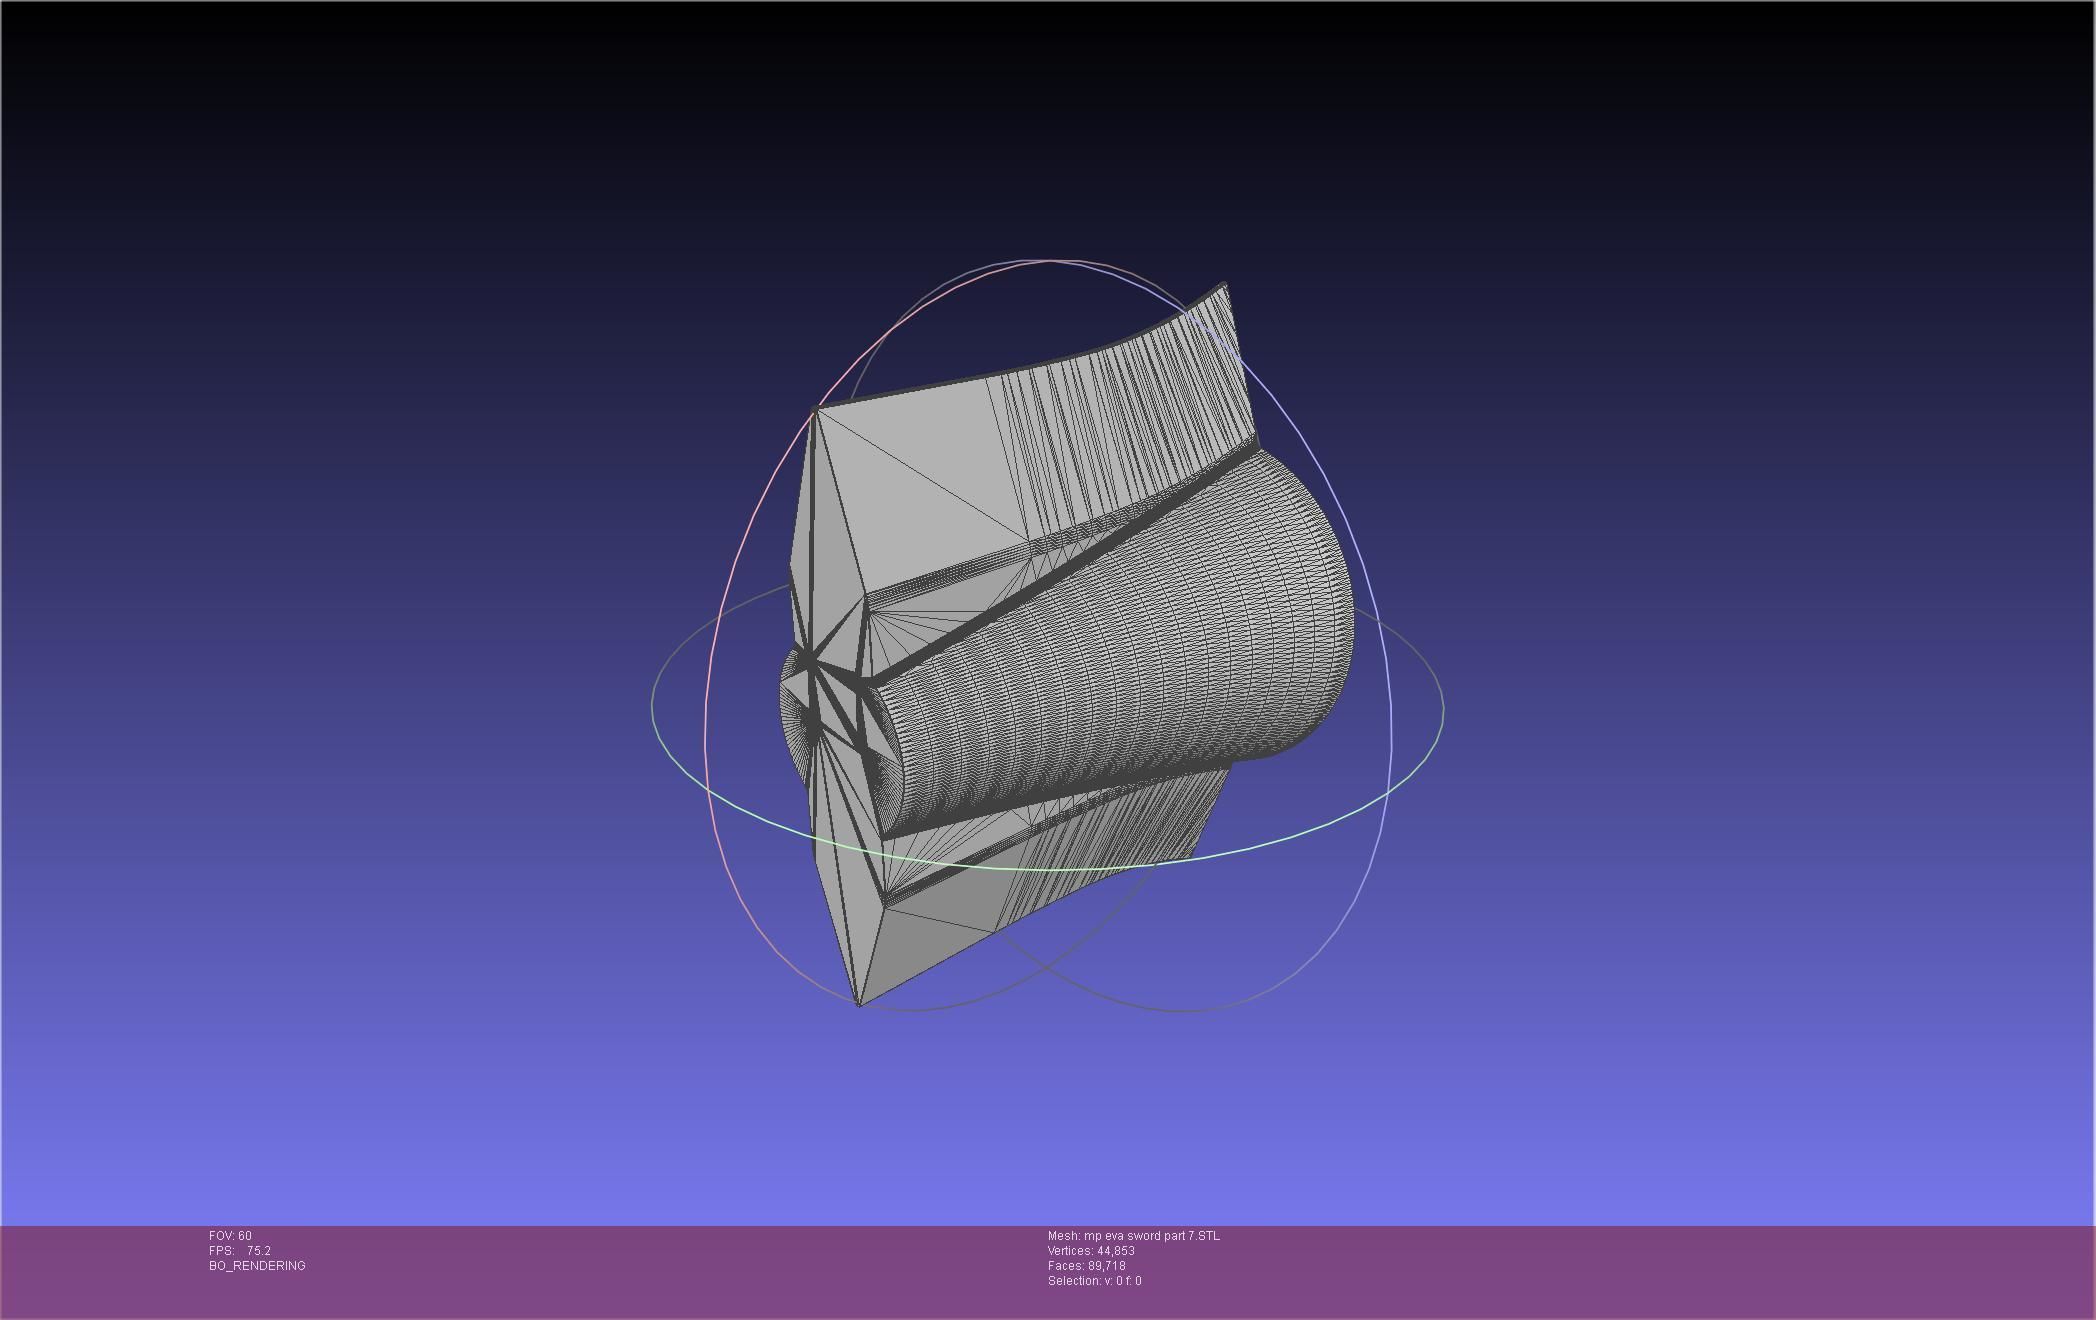Click the FOV: 60 readout

230,1236
